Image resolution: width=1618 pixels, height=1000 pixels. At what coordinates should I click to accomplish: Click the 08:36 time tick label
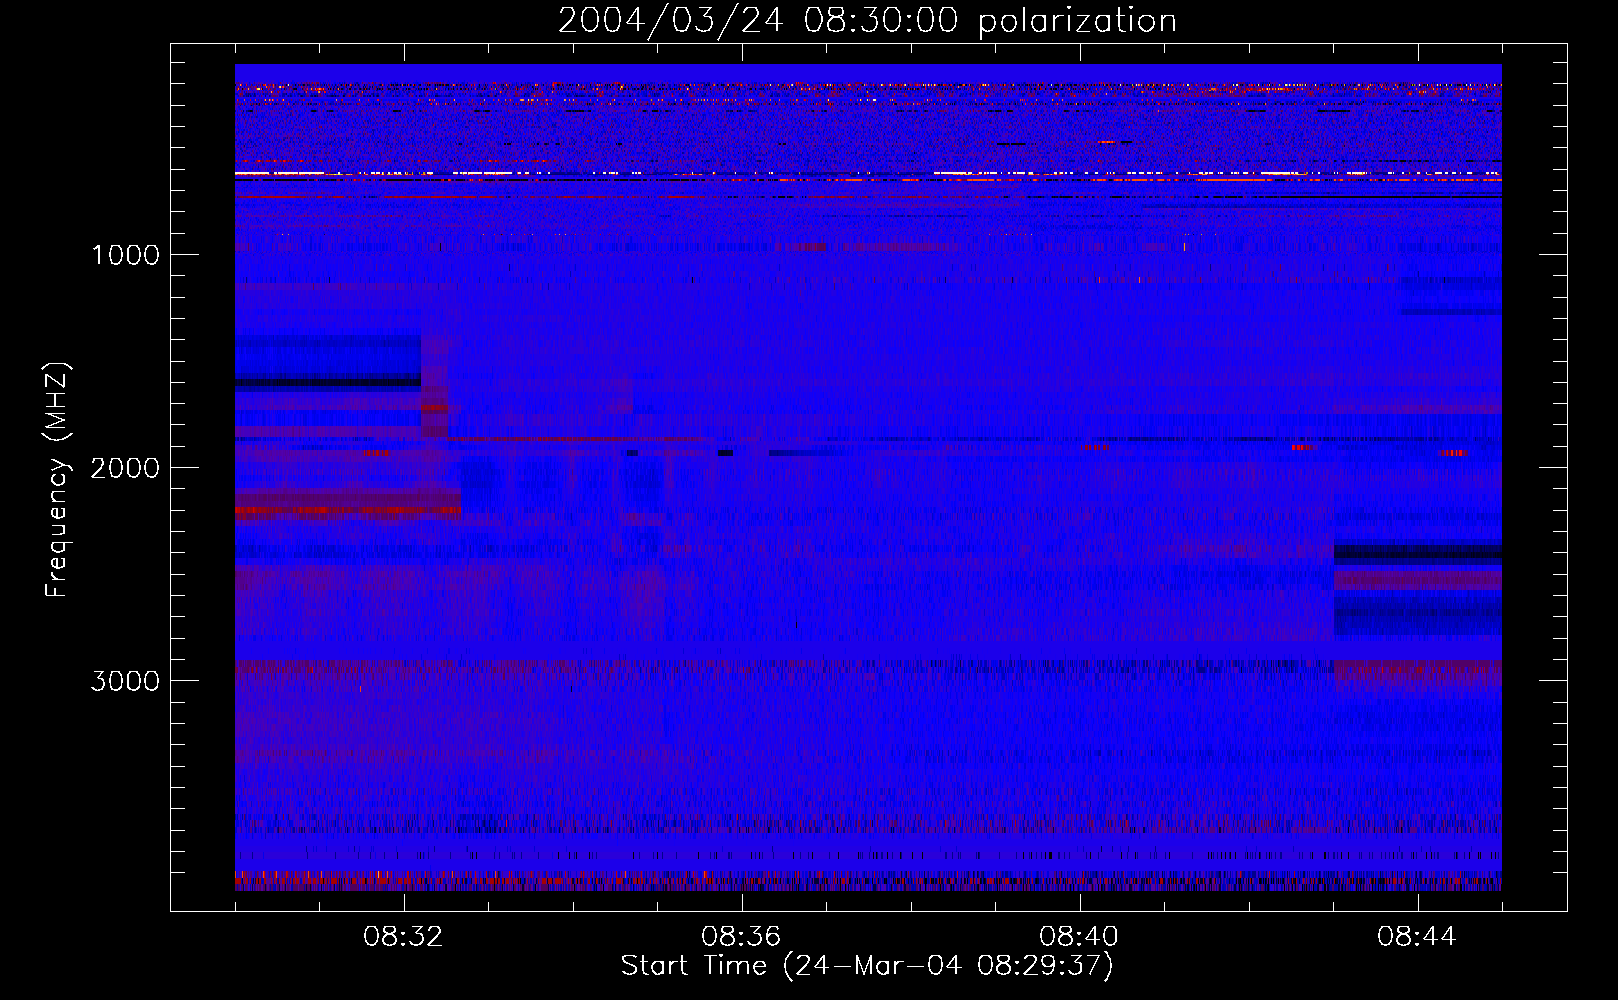coord(741,937)
